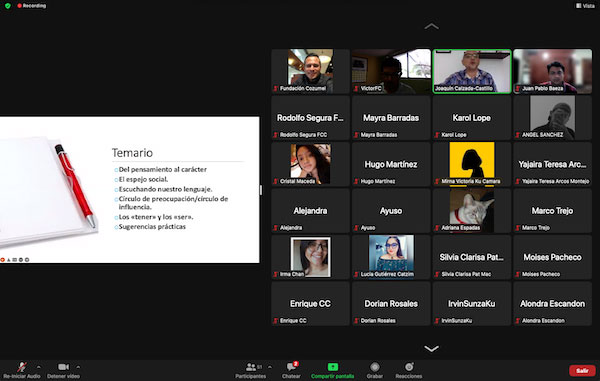Select the Fundación Cozumel video tile
This screenshot has height=381, width=600.
pyautogui.click(x=310, y=71)
